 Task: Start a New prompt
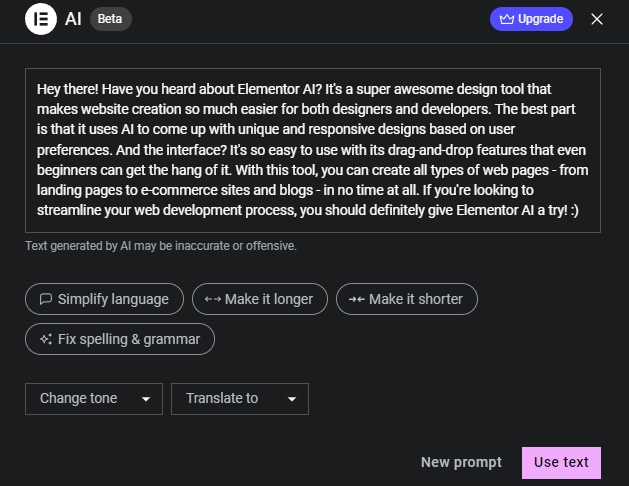pyautogui.click(x=461, y=462)
